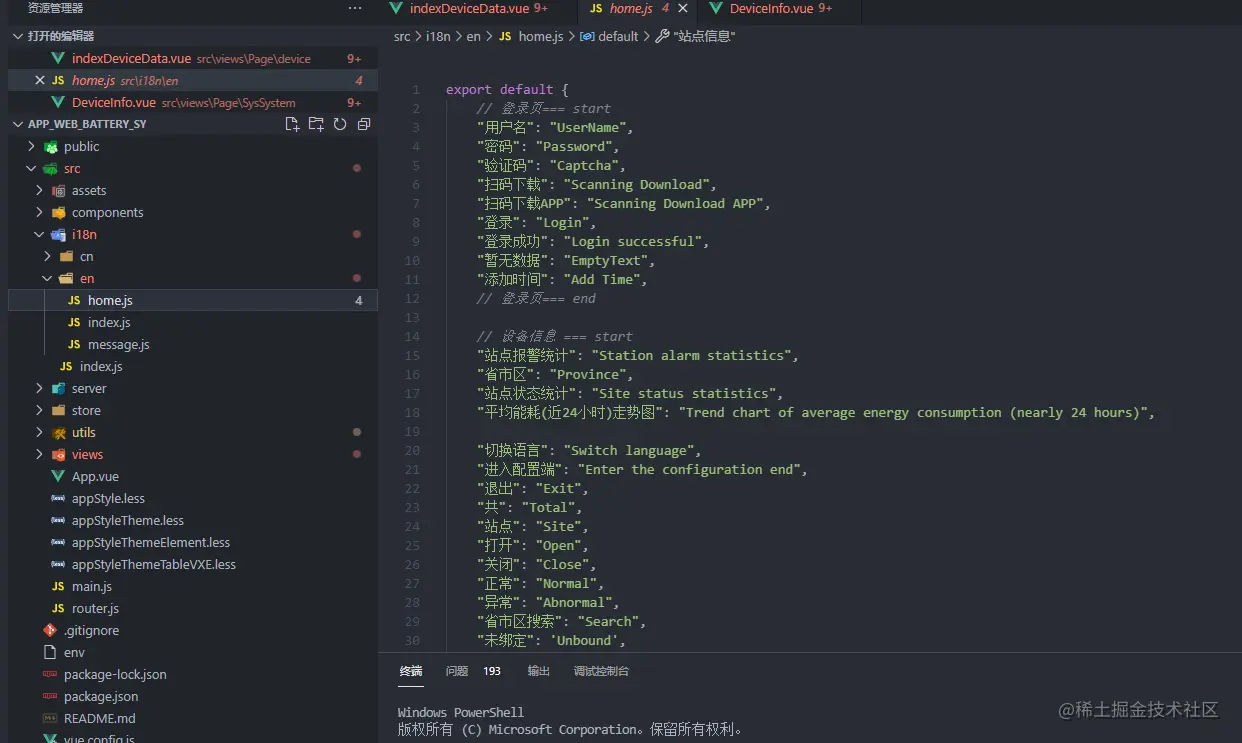The width and height of the screenshot is (1242, 743).
Task: Close the home.js editor tab
Action: click(683, 8)
